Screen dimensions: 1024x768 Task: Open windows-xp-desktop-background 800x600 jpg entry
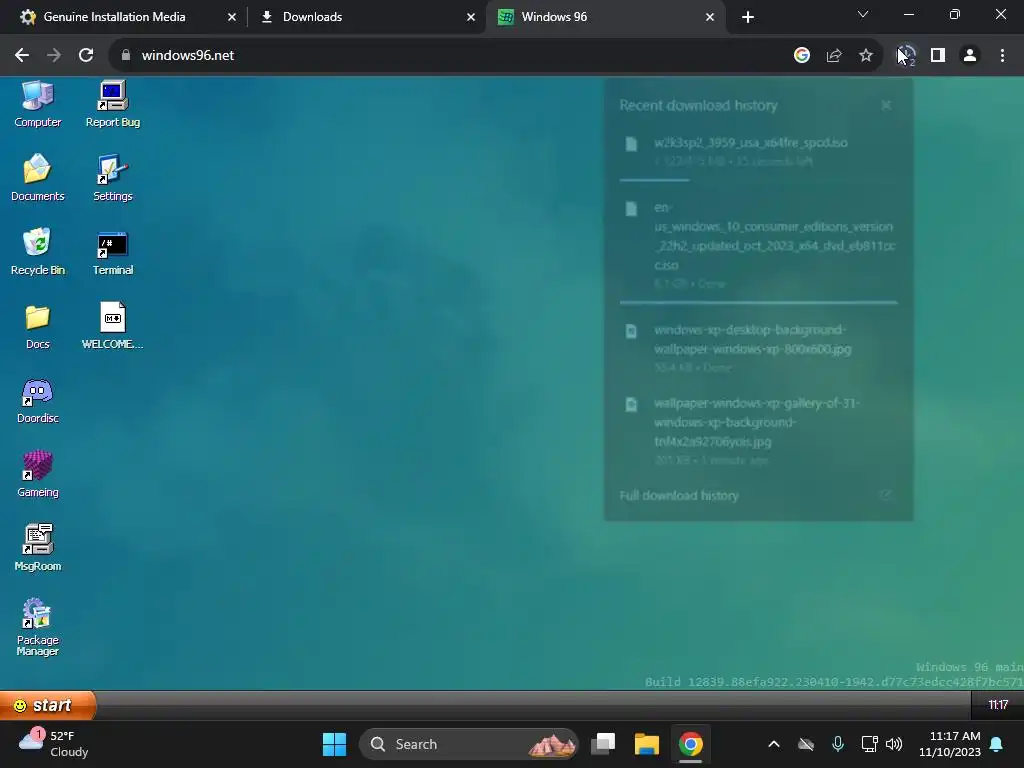tap(758, 348)
